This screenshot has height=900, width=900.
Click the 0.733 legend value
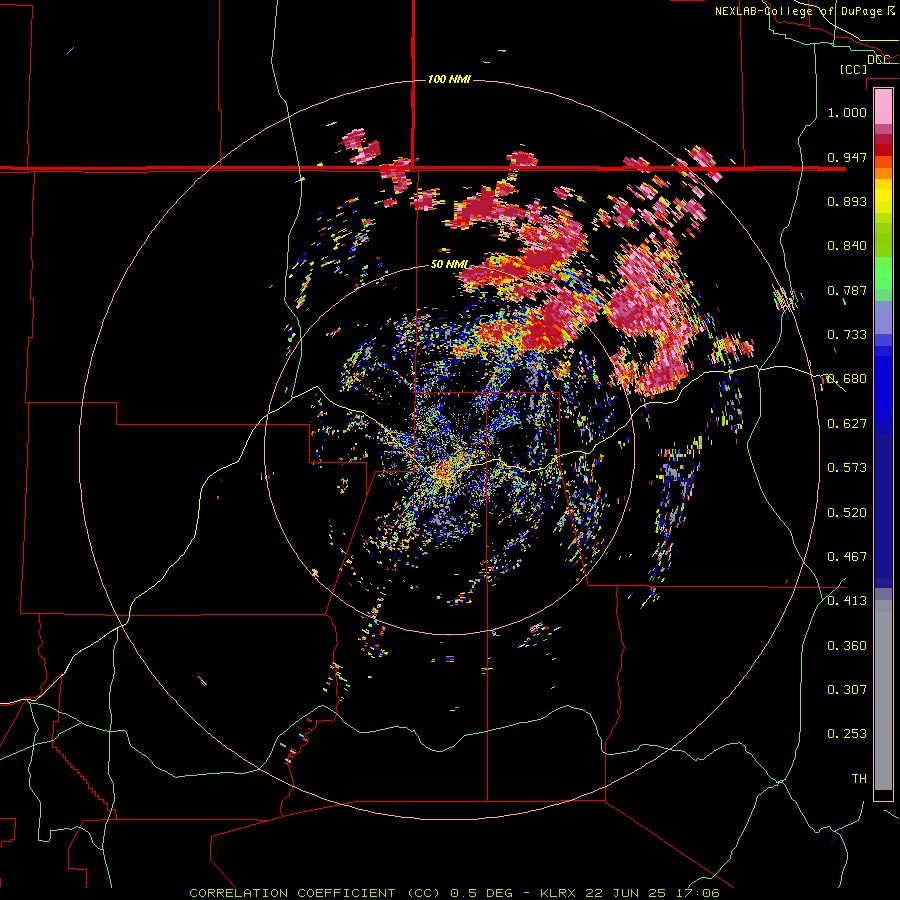click(847, 335)
